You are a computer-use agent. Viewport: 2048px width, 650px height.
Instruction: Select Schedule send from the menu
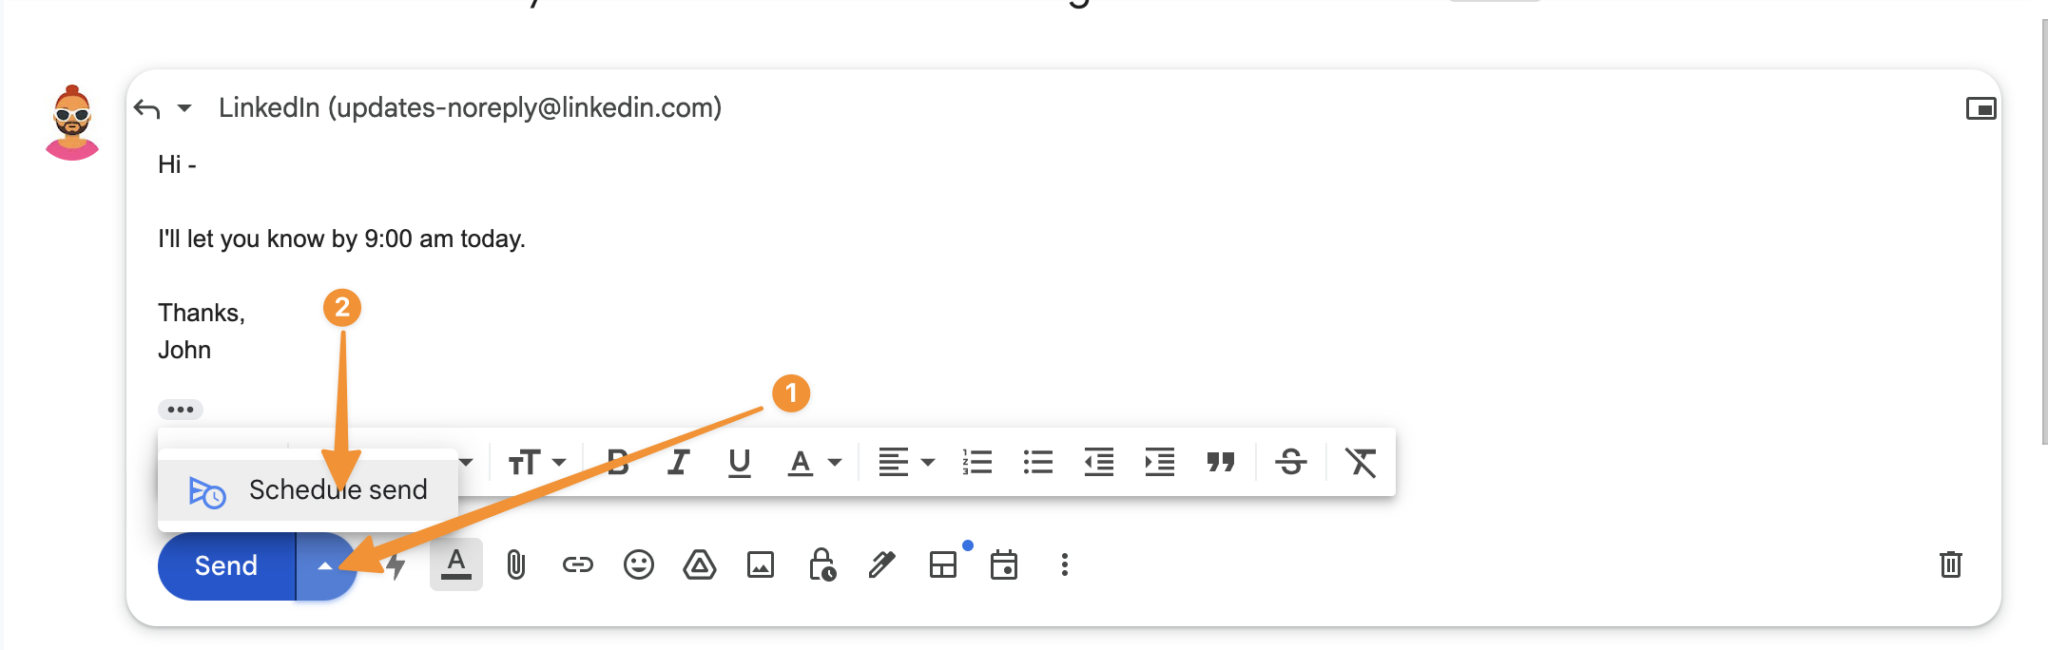pyautogui.click(x=308, y=490)
